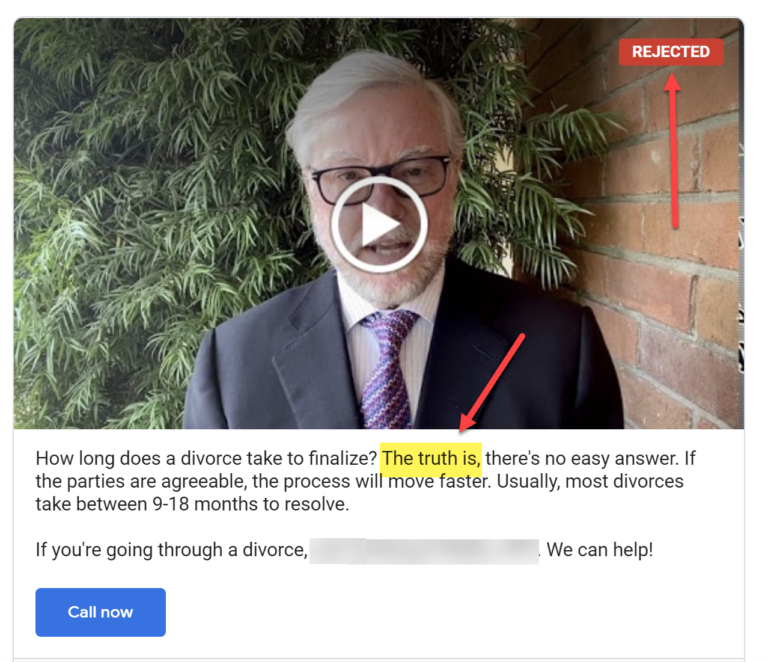768x662 pixels.
Task: Click the brick wall in the video thumbnail
Action: (x=676, y=294)
